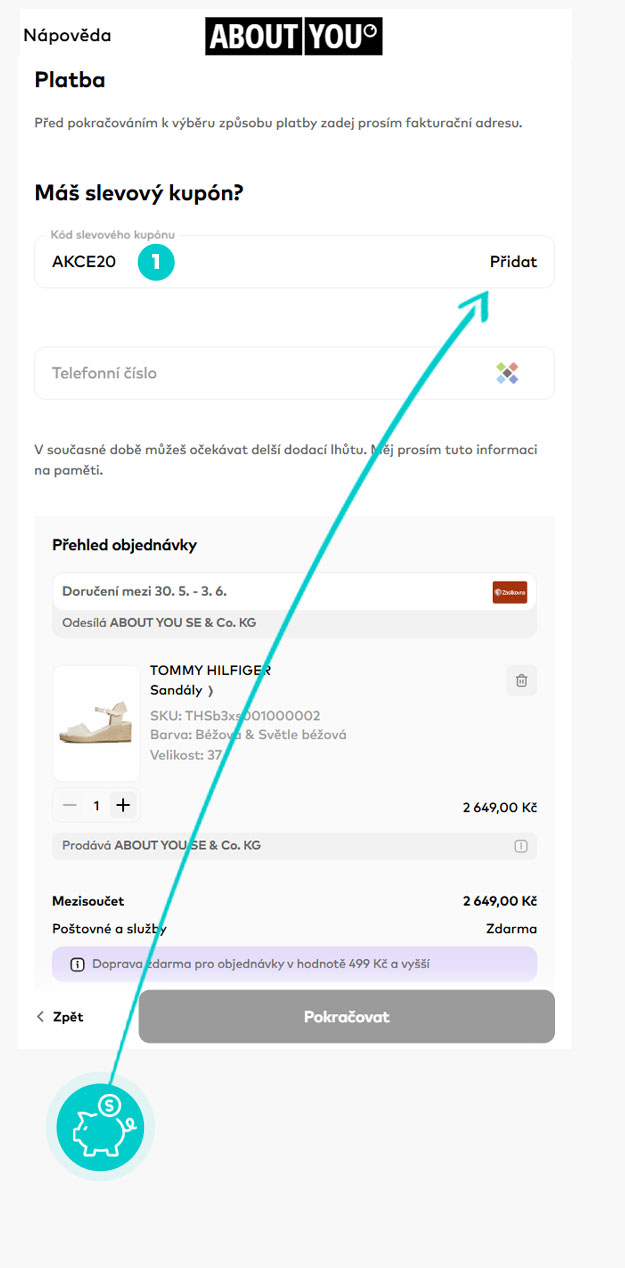Click the TOMMY HILFIGER brand name
Screen dimensions: 625x1268
[x=210, y=671]
